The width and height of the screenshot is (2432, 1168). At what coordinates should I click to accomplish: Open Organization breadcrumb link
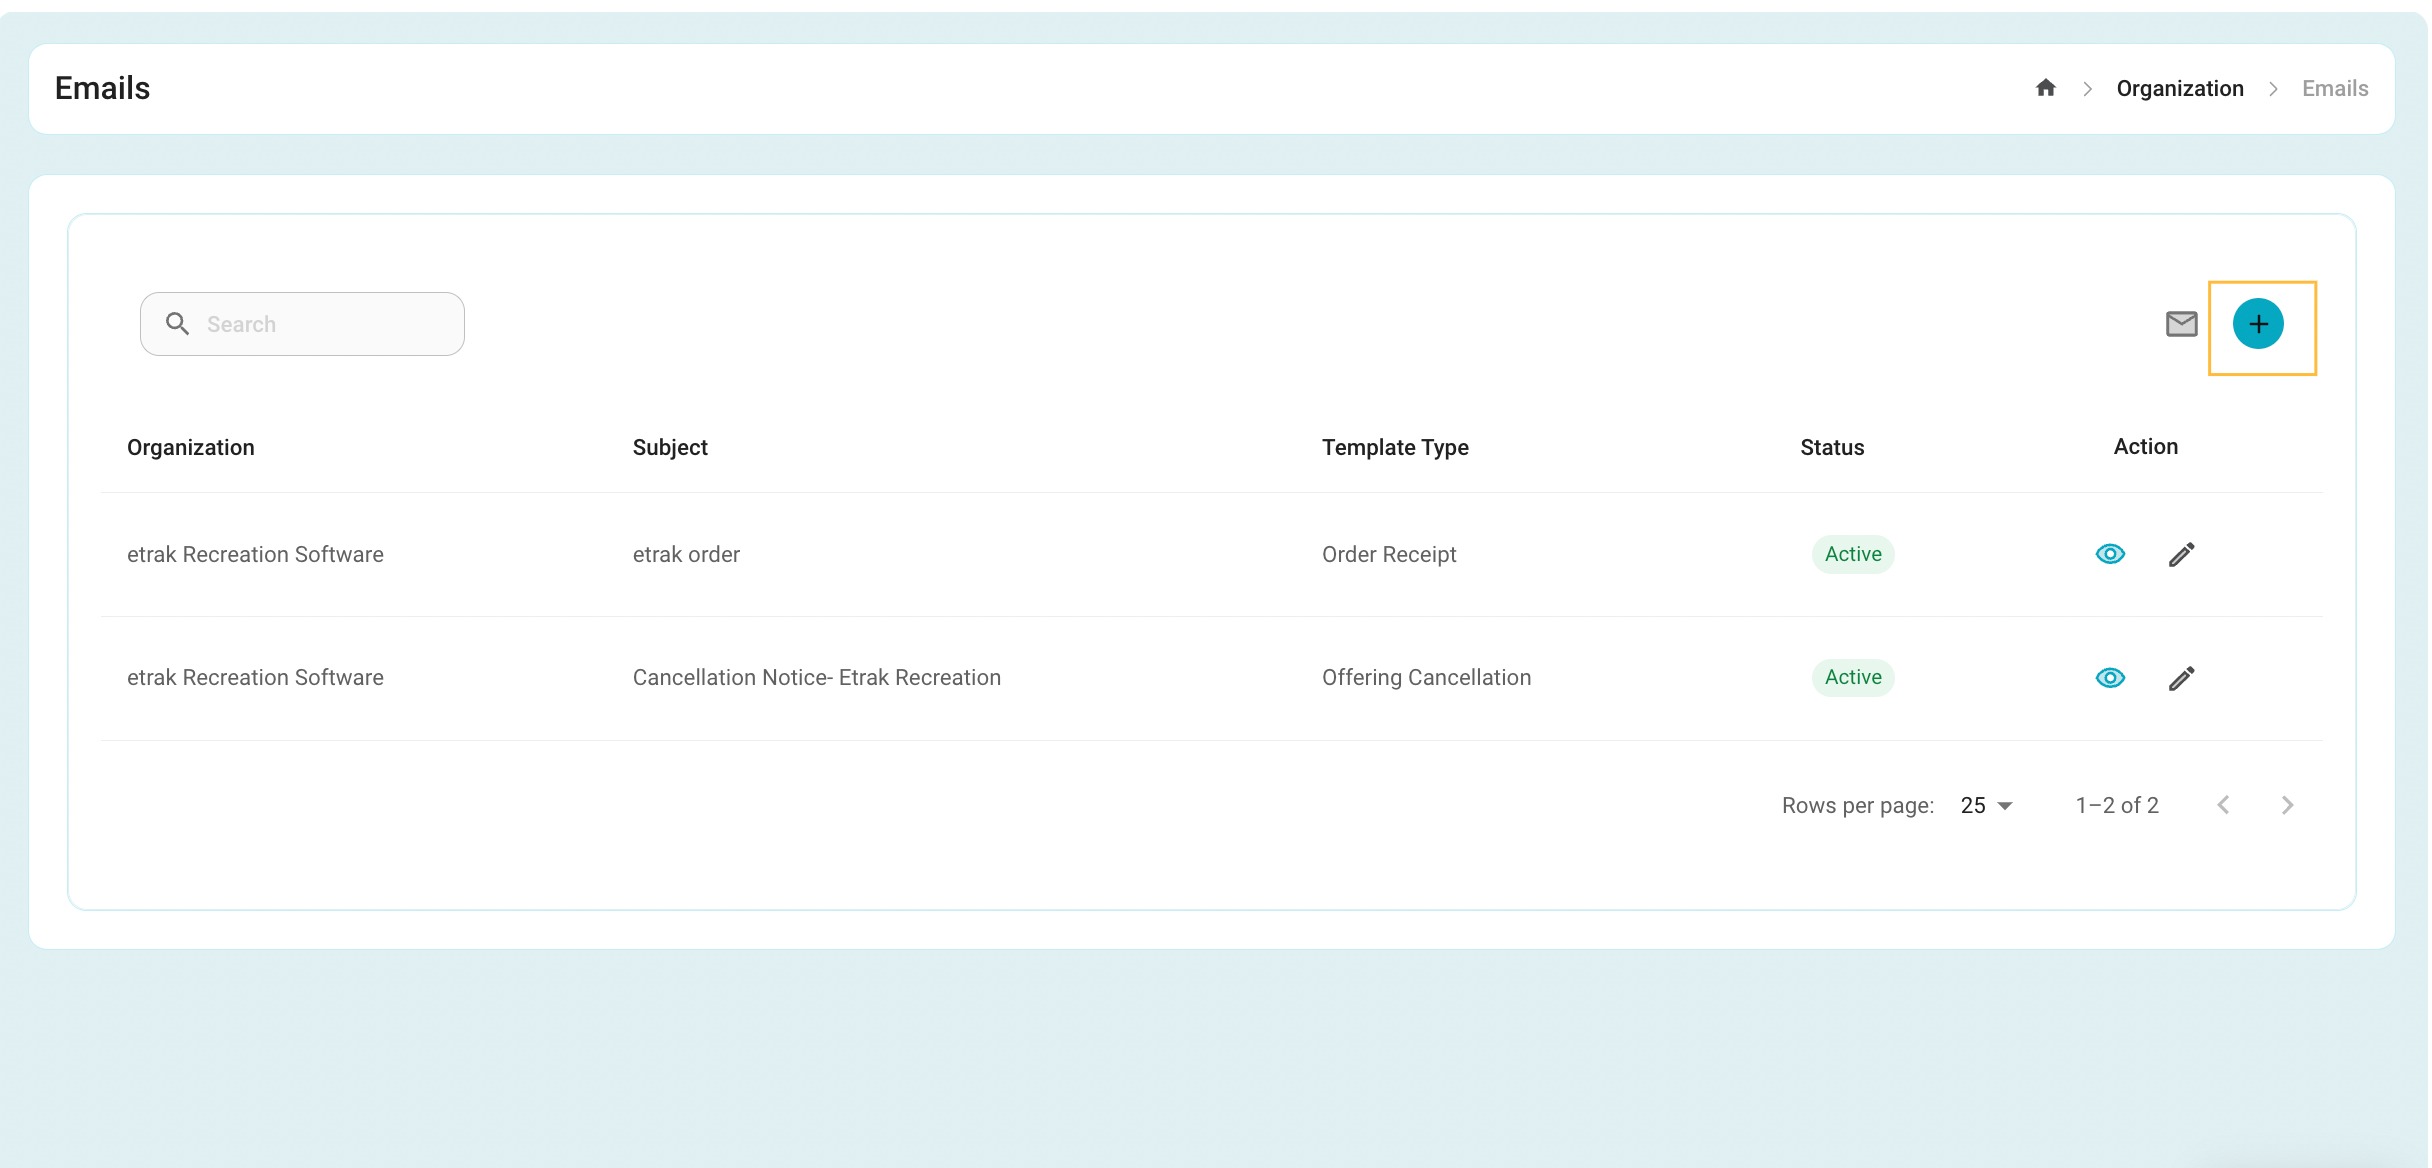2180,88
